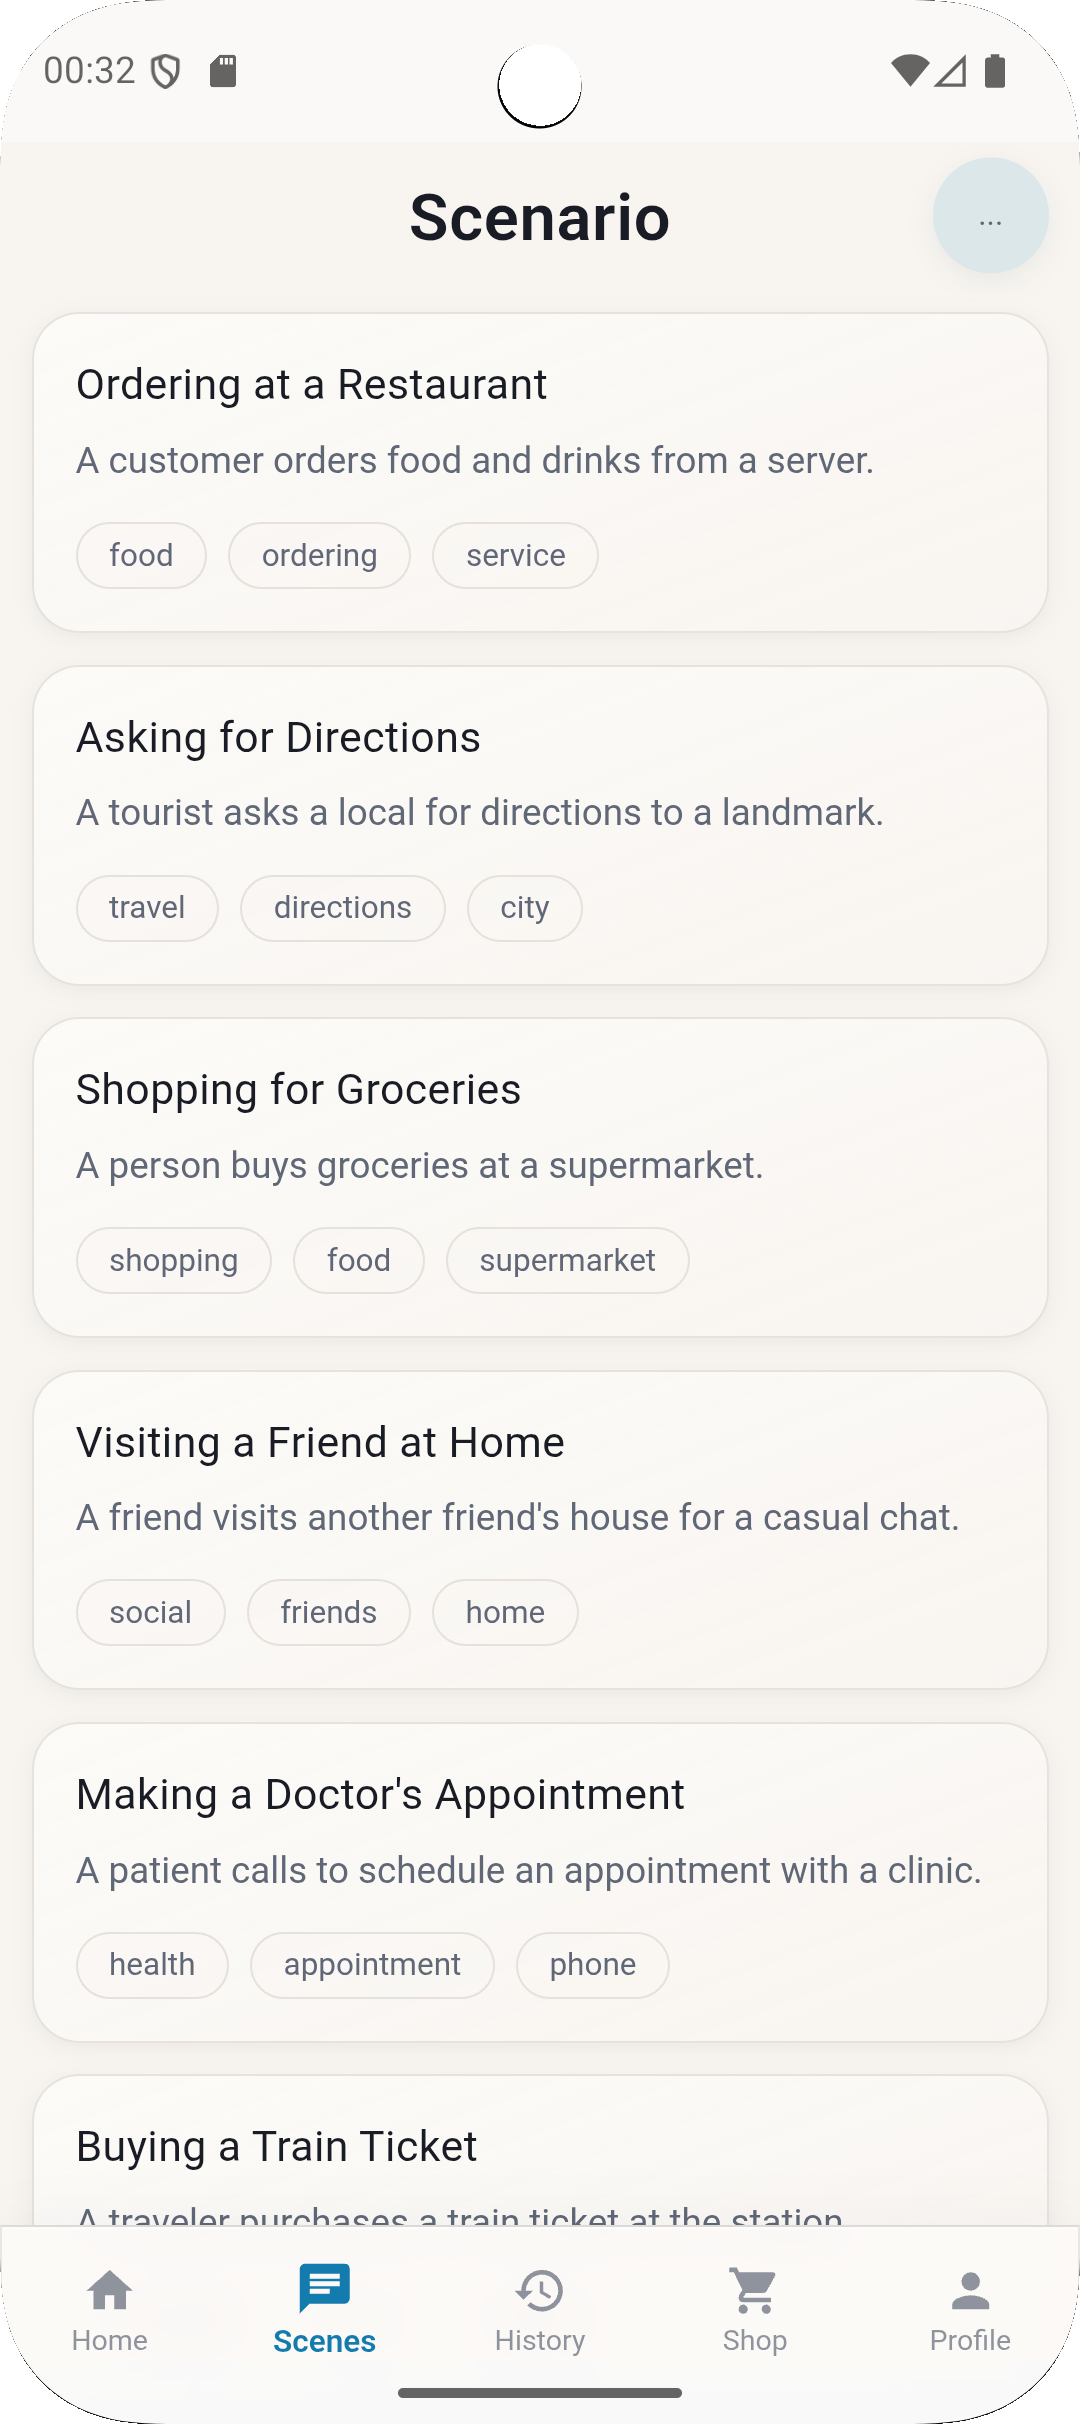Image resolution: width=1080 pixels, height=2424 pixels.
Task: Tap the 'friends' tag chip
Action: 328,1613
